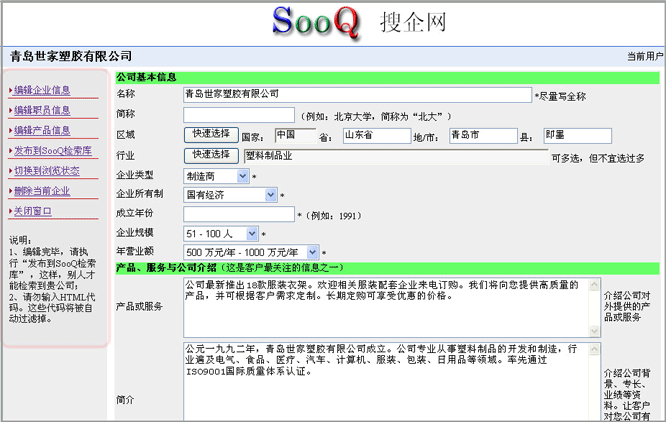
Task: Open the 年营业额 dropdown
Action: click(x=251, y=252)
